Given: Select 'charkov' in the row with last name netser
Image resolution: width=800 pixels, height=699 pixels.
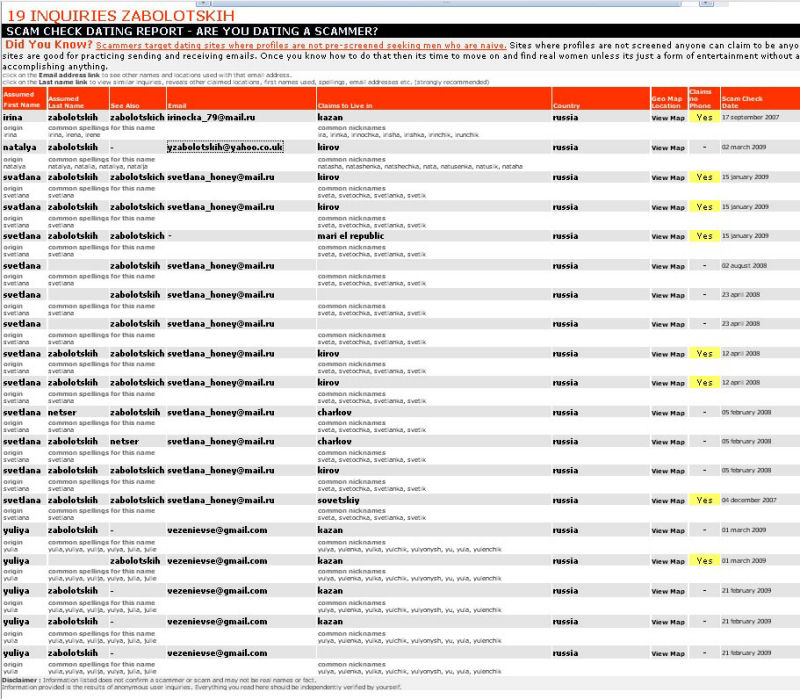Looking at the screenshot, I should pos(334,412).
